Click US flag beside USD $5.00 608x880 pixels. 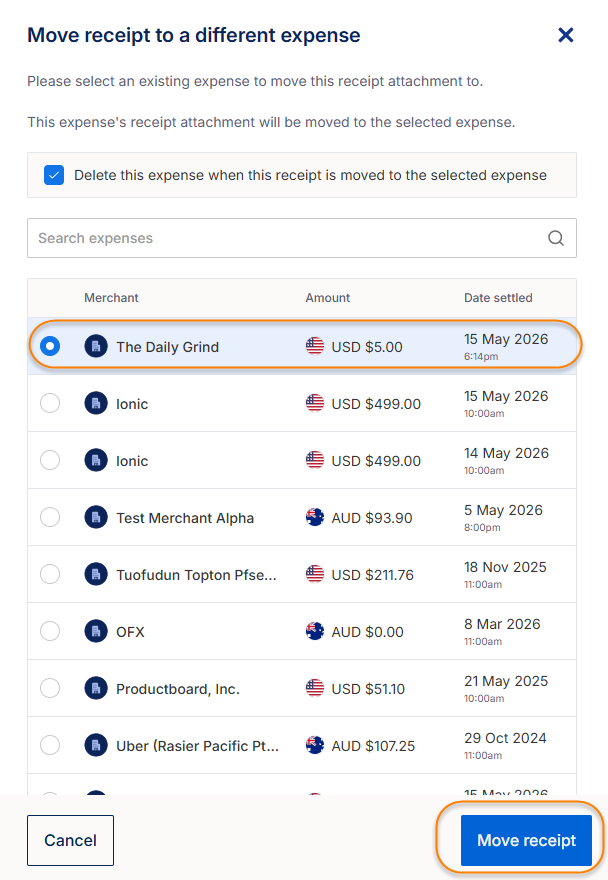click(x=315, y=346)
